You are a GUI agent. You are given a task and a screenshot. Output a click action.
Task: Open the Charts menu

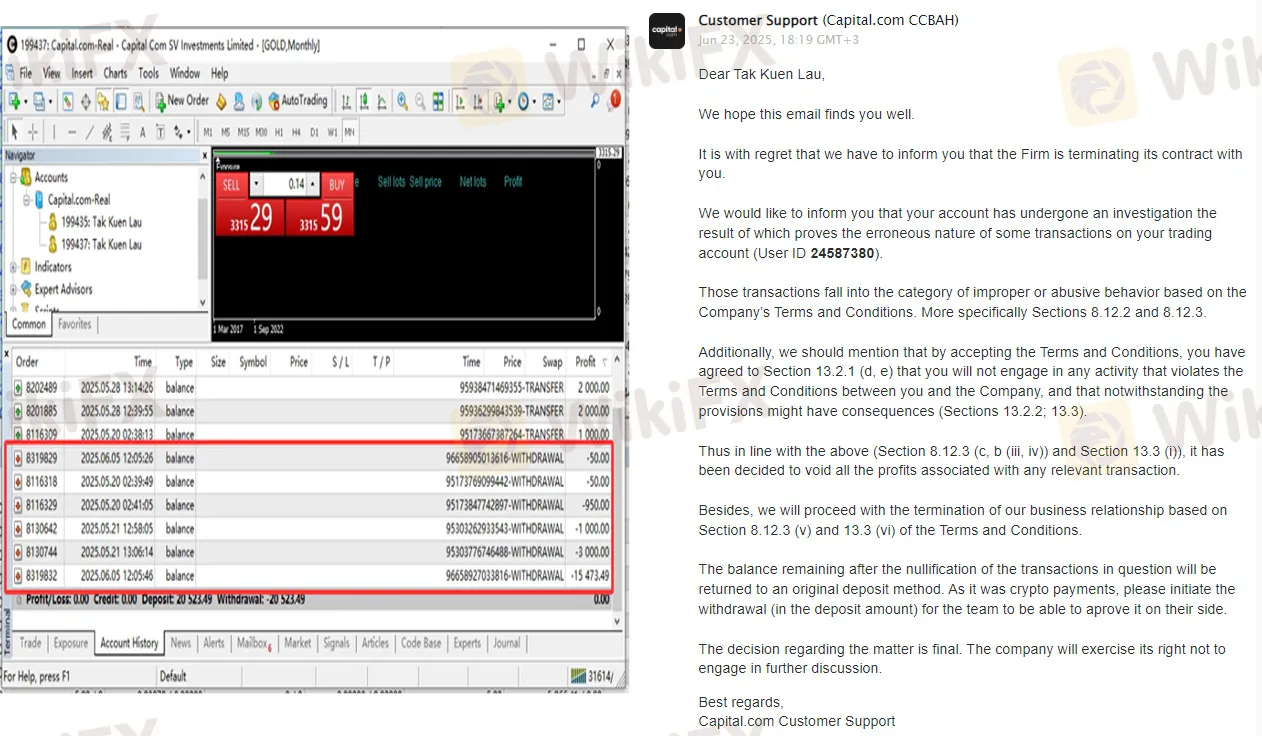tap(115, 73)
